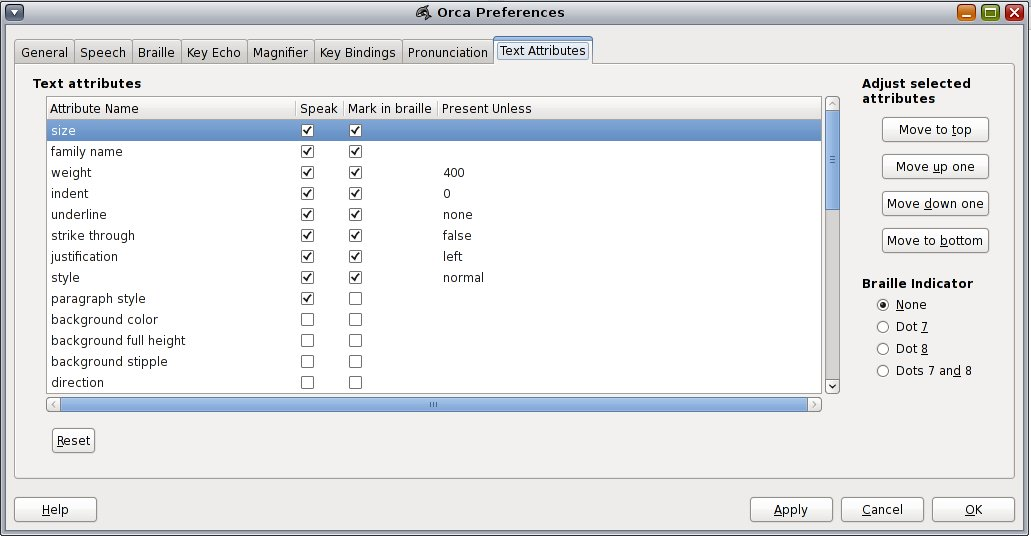This screenshot has height=536, width=1031.
Task: Click Present Unless column header
Action: (629, 109)
